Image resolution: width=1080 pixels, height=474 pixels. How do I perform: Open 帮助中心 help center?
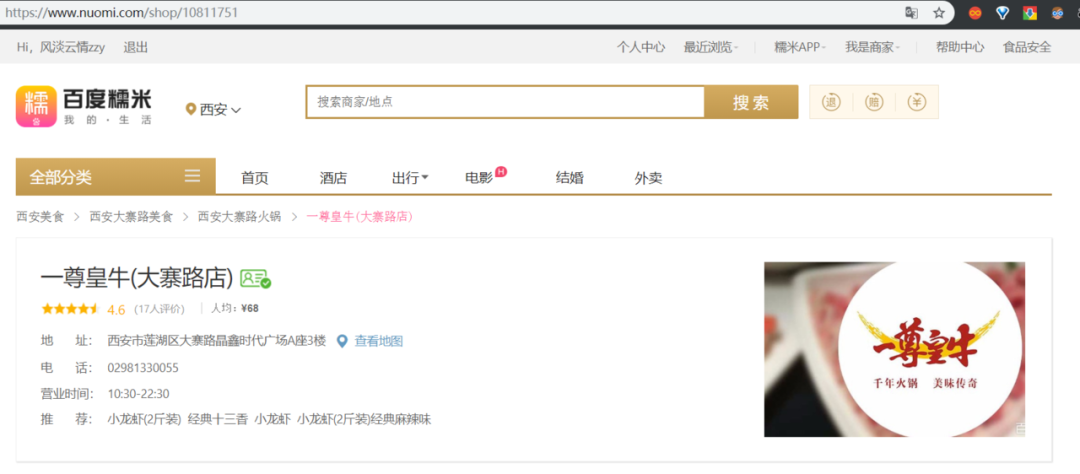coord(959,48)
